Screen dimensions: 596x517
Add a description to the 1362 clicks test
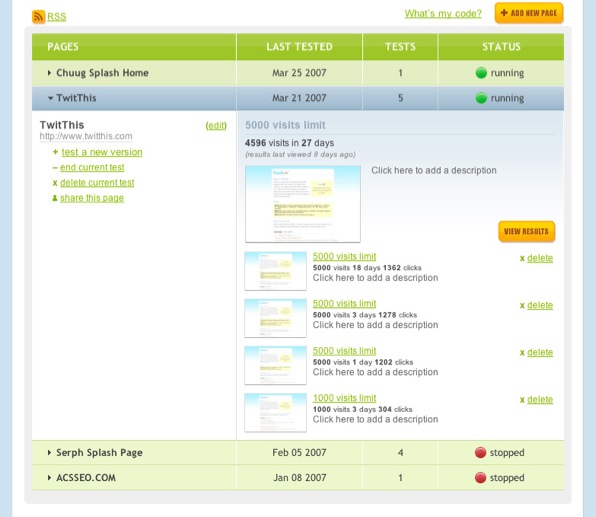click(376, 278)
